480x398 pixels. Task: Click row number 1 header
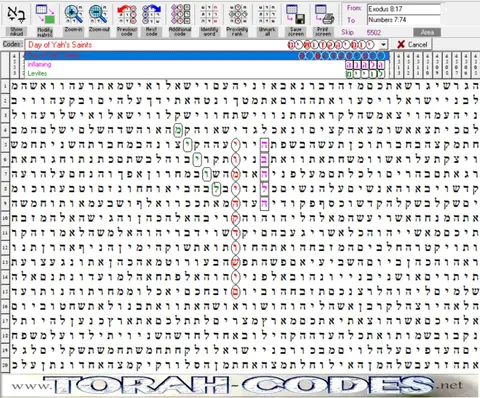pos(5,86)
